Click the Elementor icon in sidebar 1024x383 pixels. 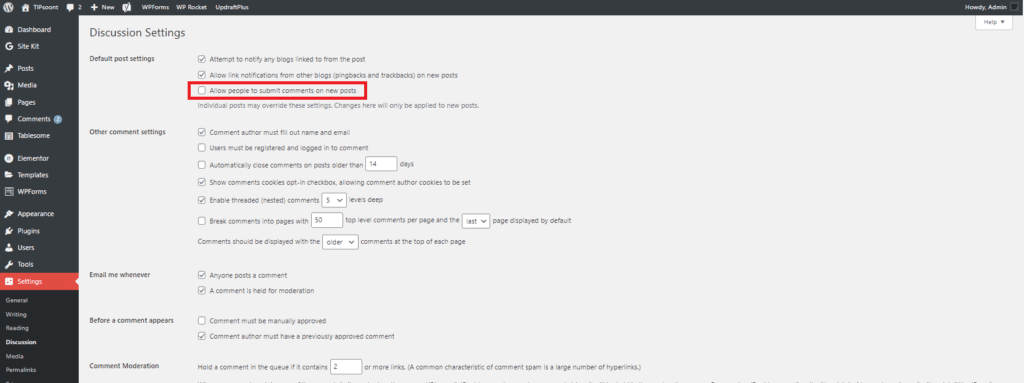(x=8, y=158)
